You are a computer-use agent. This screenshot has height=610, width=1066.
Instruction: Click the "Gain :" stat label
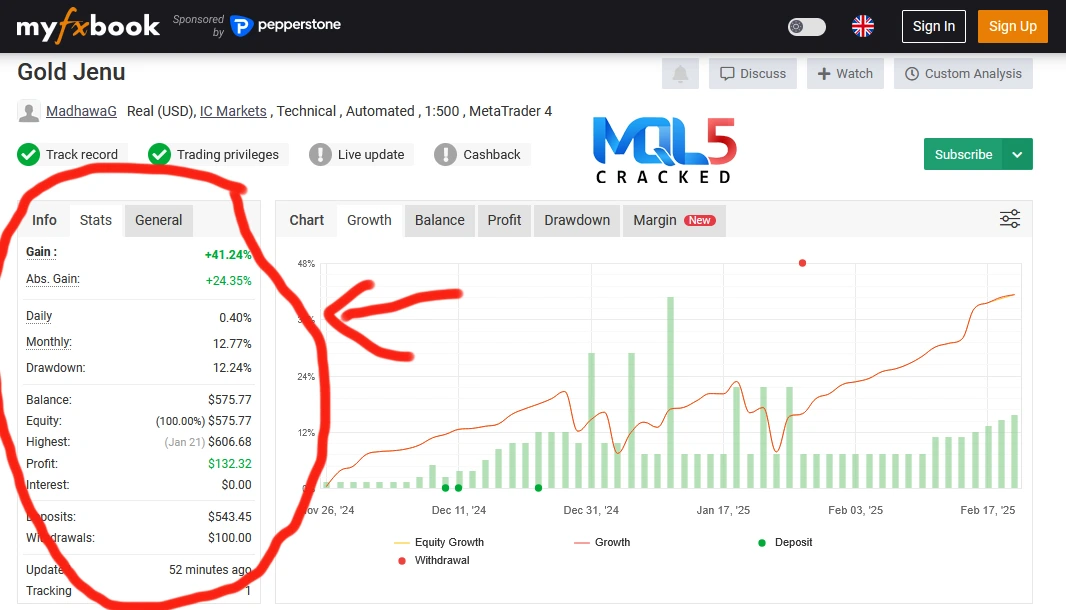click(x=41, y=252)
